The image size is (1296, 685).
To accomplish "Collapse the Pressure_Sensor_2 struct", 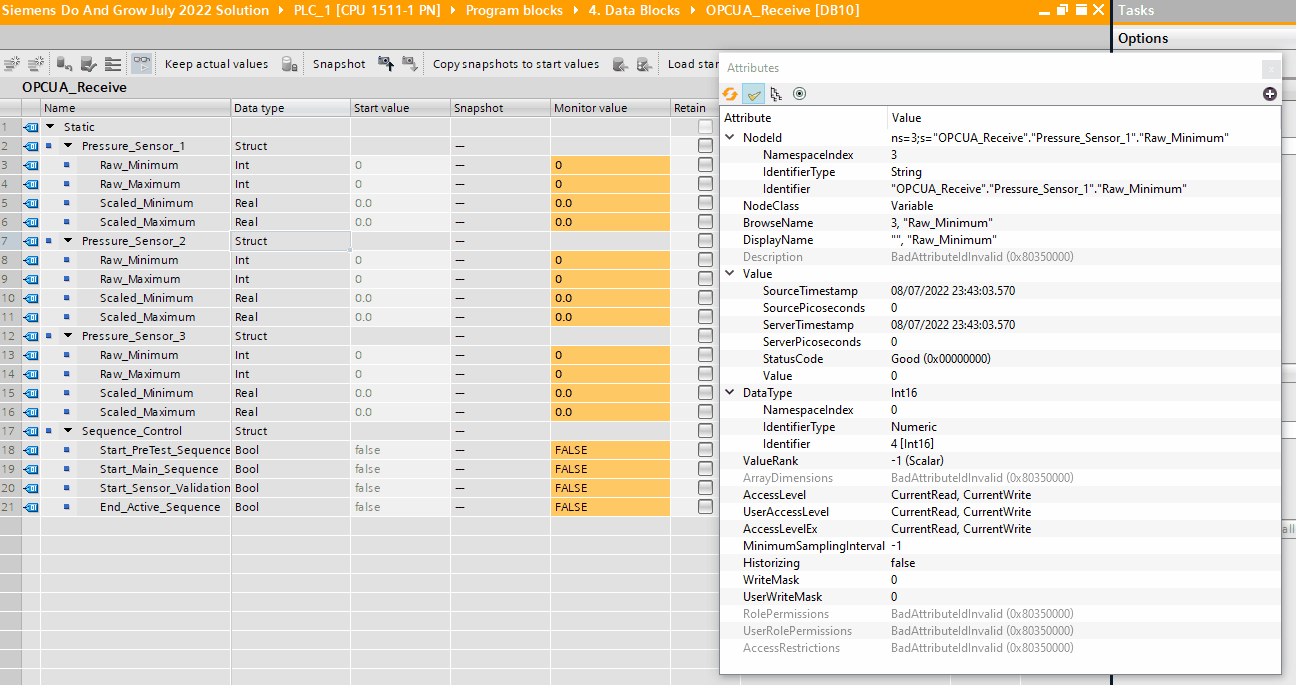I will click(68, 241).
